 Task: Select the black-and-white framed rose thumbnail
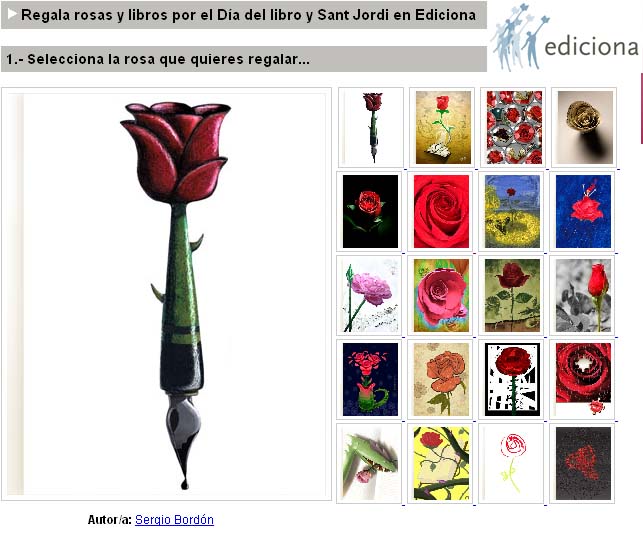[512, 379]
